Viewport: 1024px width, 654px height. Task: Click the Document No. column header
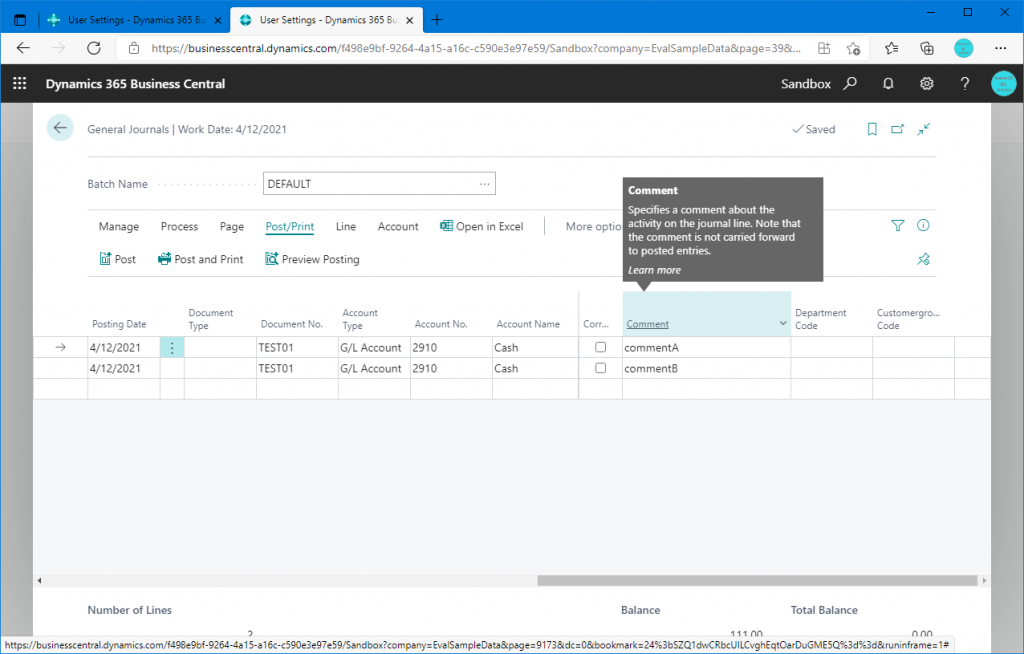(x=291, y=324)
